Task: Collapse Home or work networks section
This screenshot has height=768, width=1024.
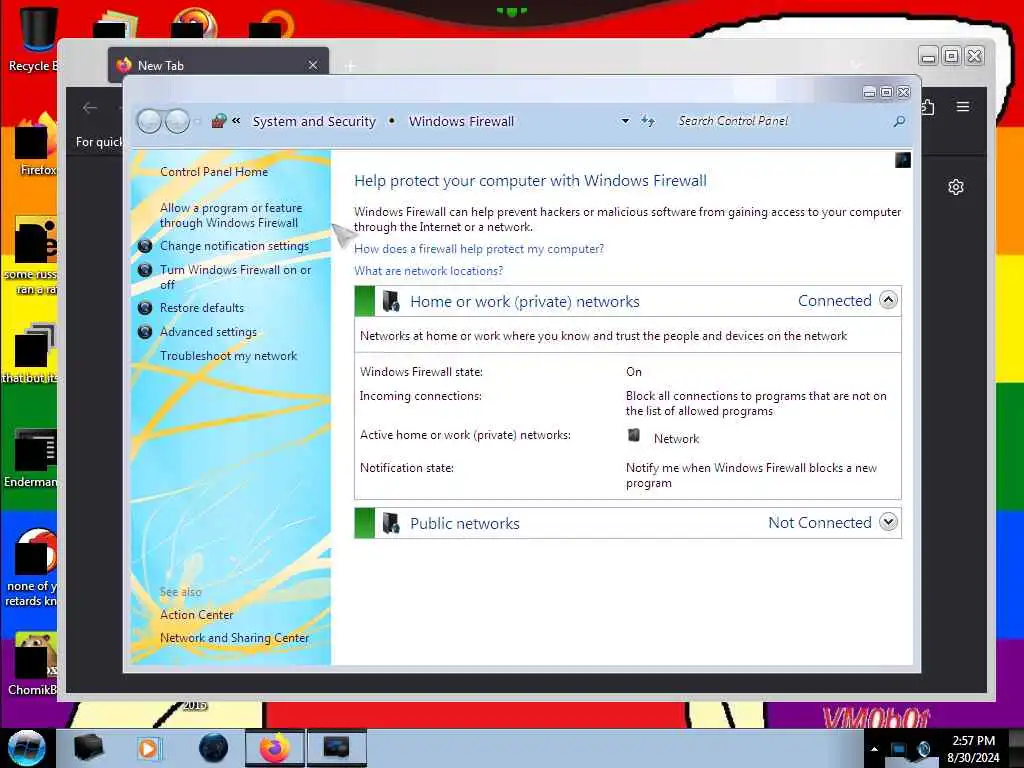Action: pyautogui.click(x=888, y=300)
